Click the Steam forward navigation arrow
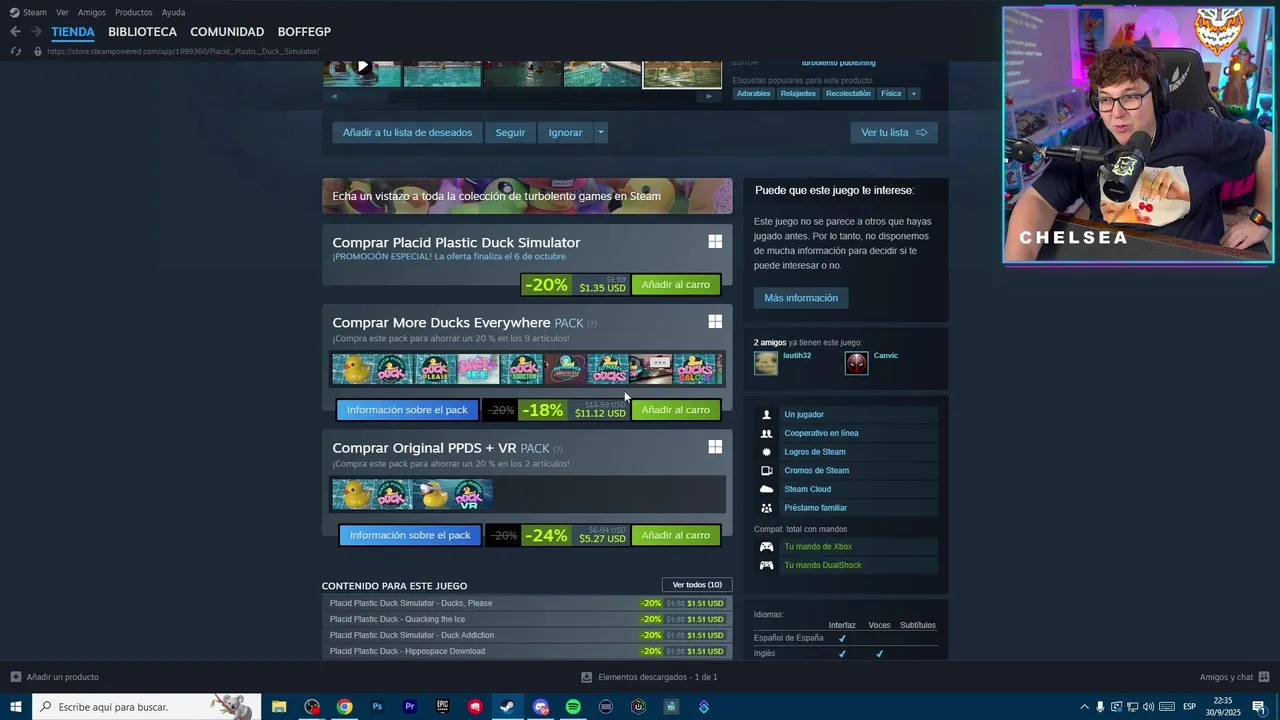Viewport: 1280px width, 720px height. coord(36,32)
